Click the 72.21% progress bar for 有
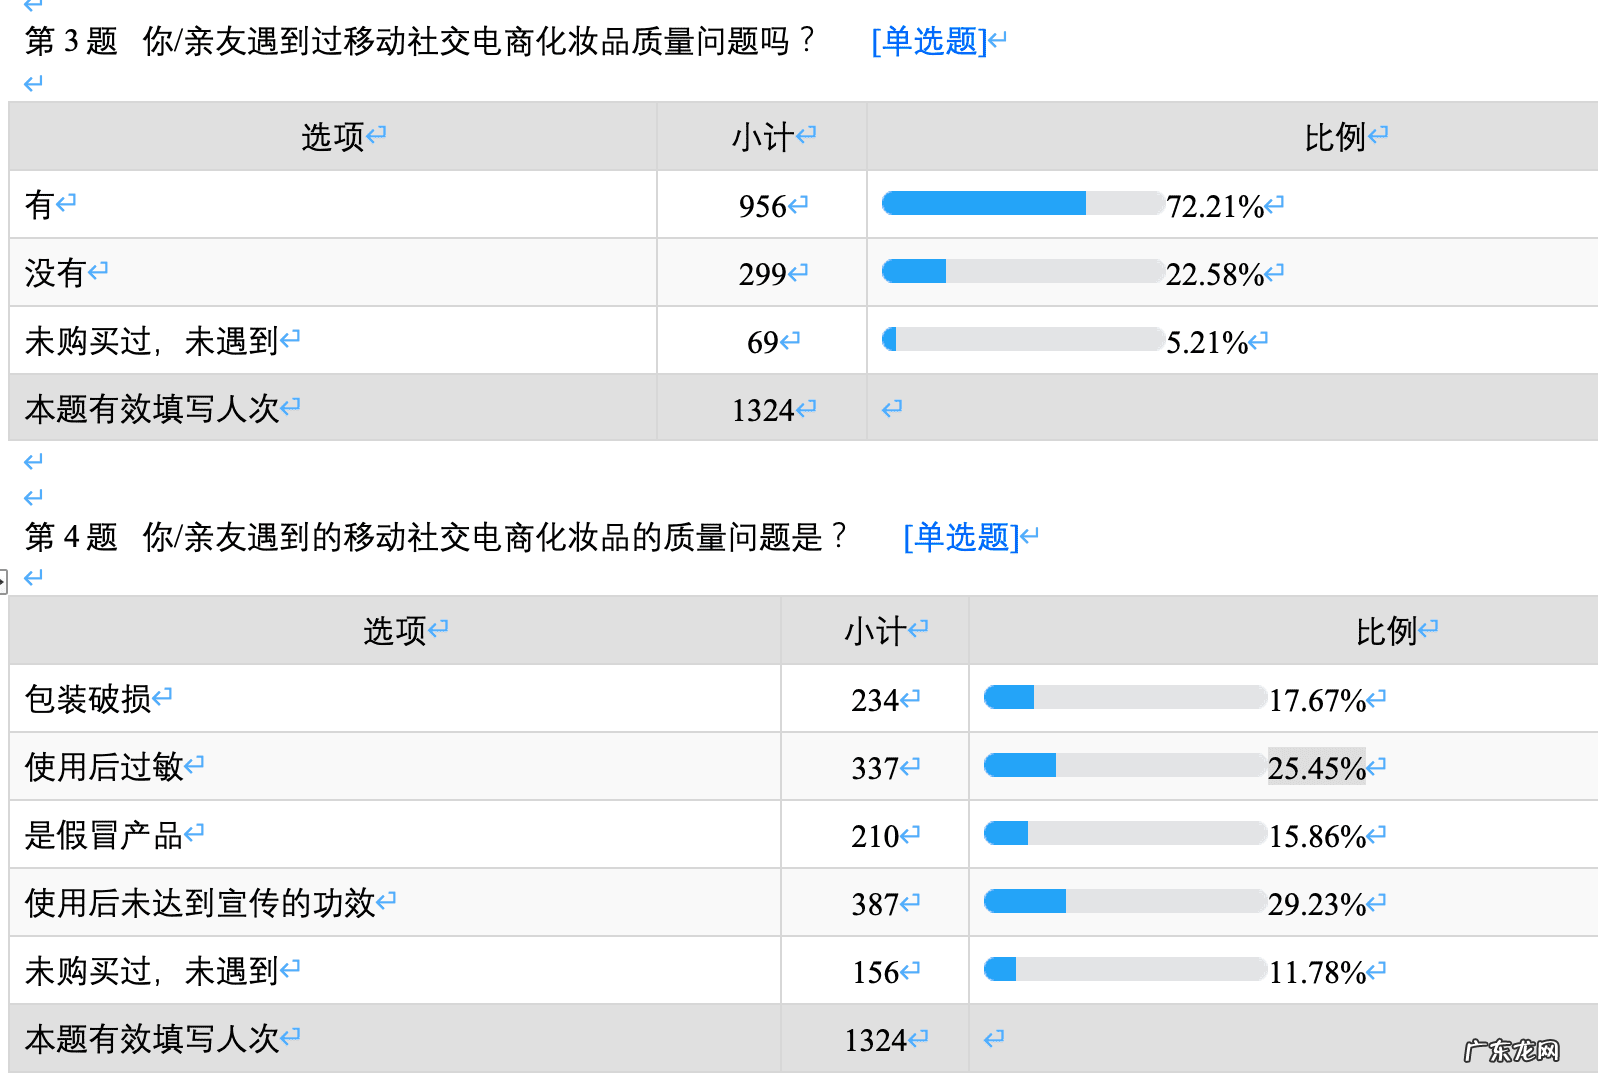This screenshot has height=1080, width=1598. point(1022,204)
